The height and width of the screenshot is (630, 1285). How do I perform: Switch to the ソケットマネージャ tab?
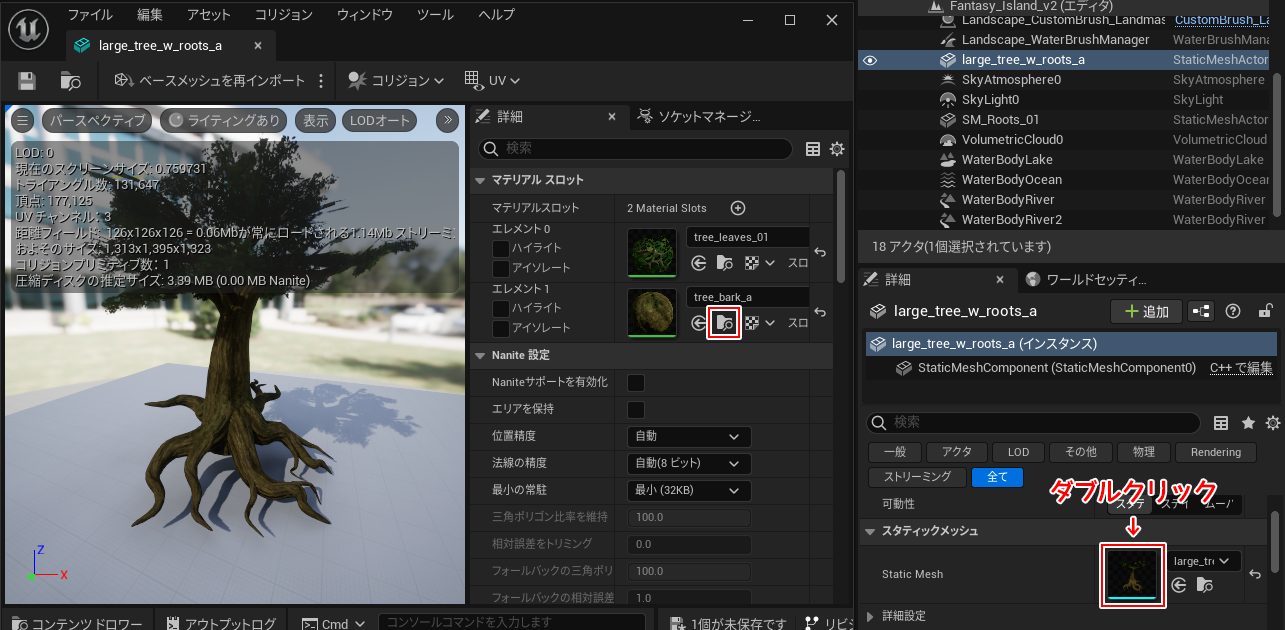click(x=698, y=117)
